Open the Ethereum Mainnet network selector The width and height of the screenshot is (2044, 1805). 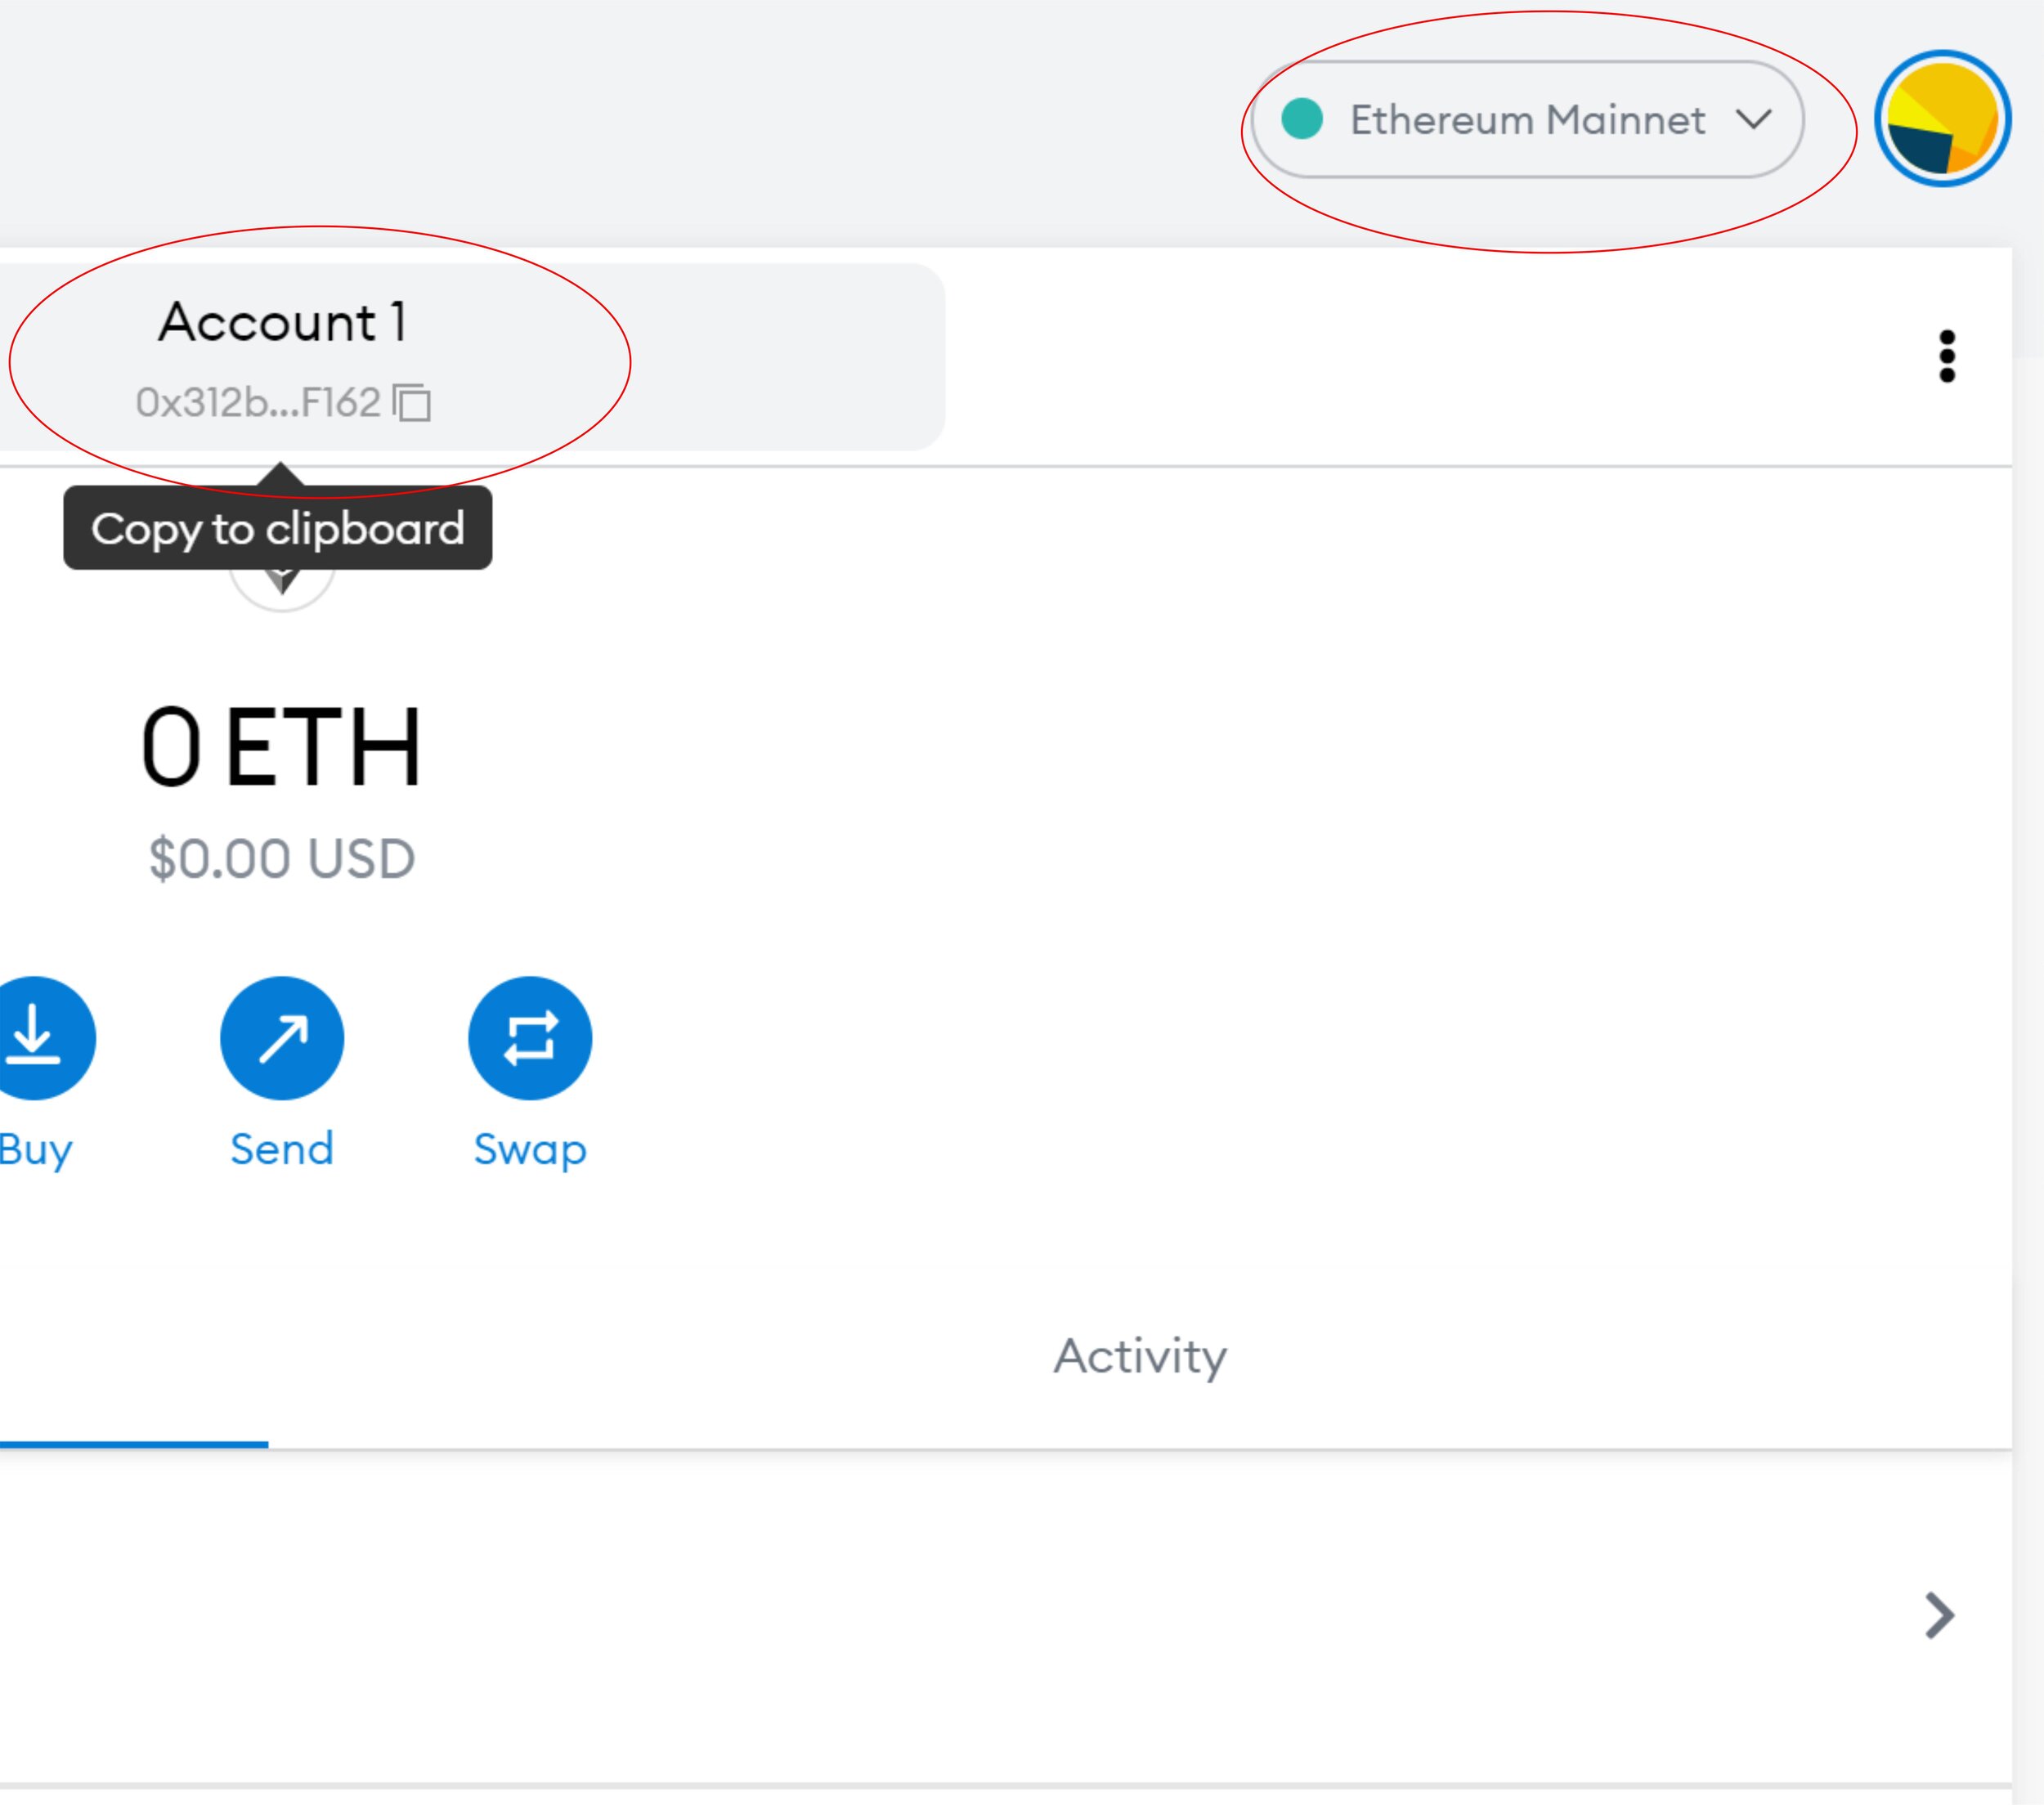1527,120
